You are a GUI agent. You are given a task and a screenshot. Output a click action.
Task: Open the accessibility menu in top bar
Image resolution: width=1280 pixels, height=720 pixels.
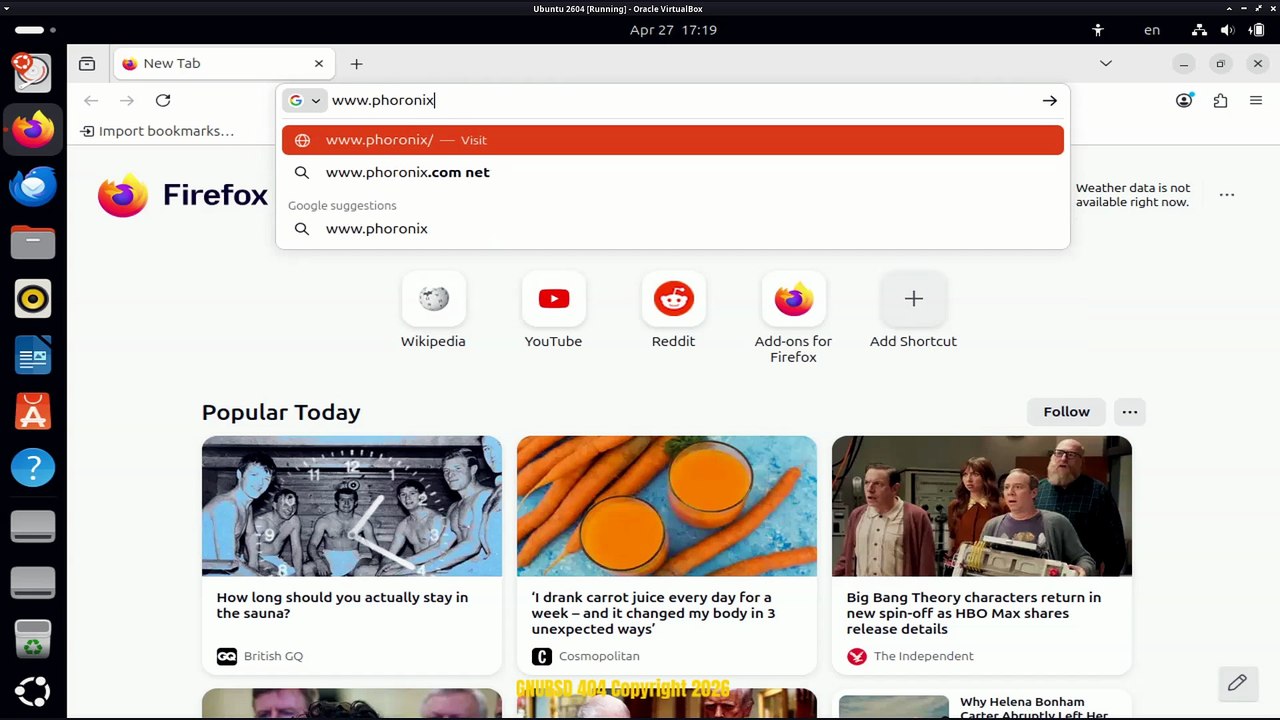coord(1098,30)
